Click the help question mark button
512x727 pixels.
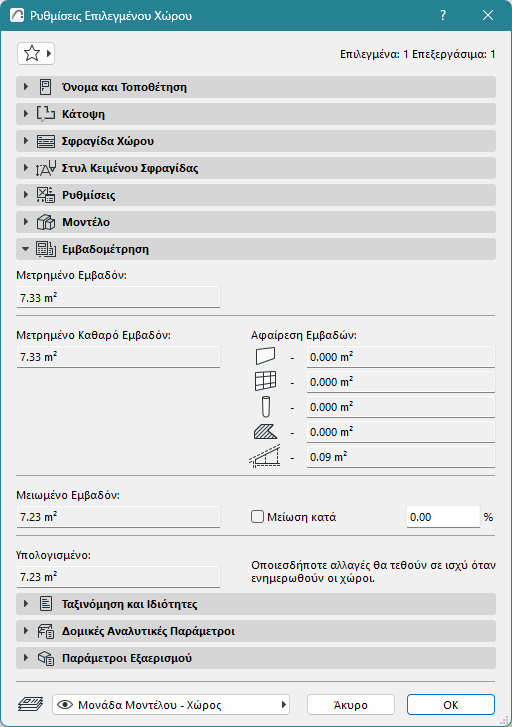point(443,15)
